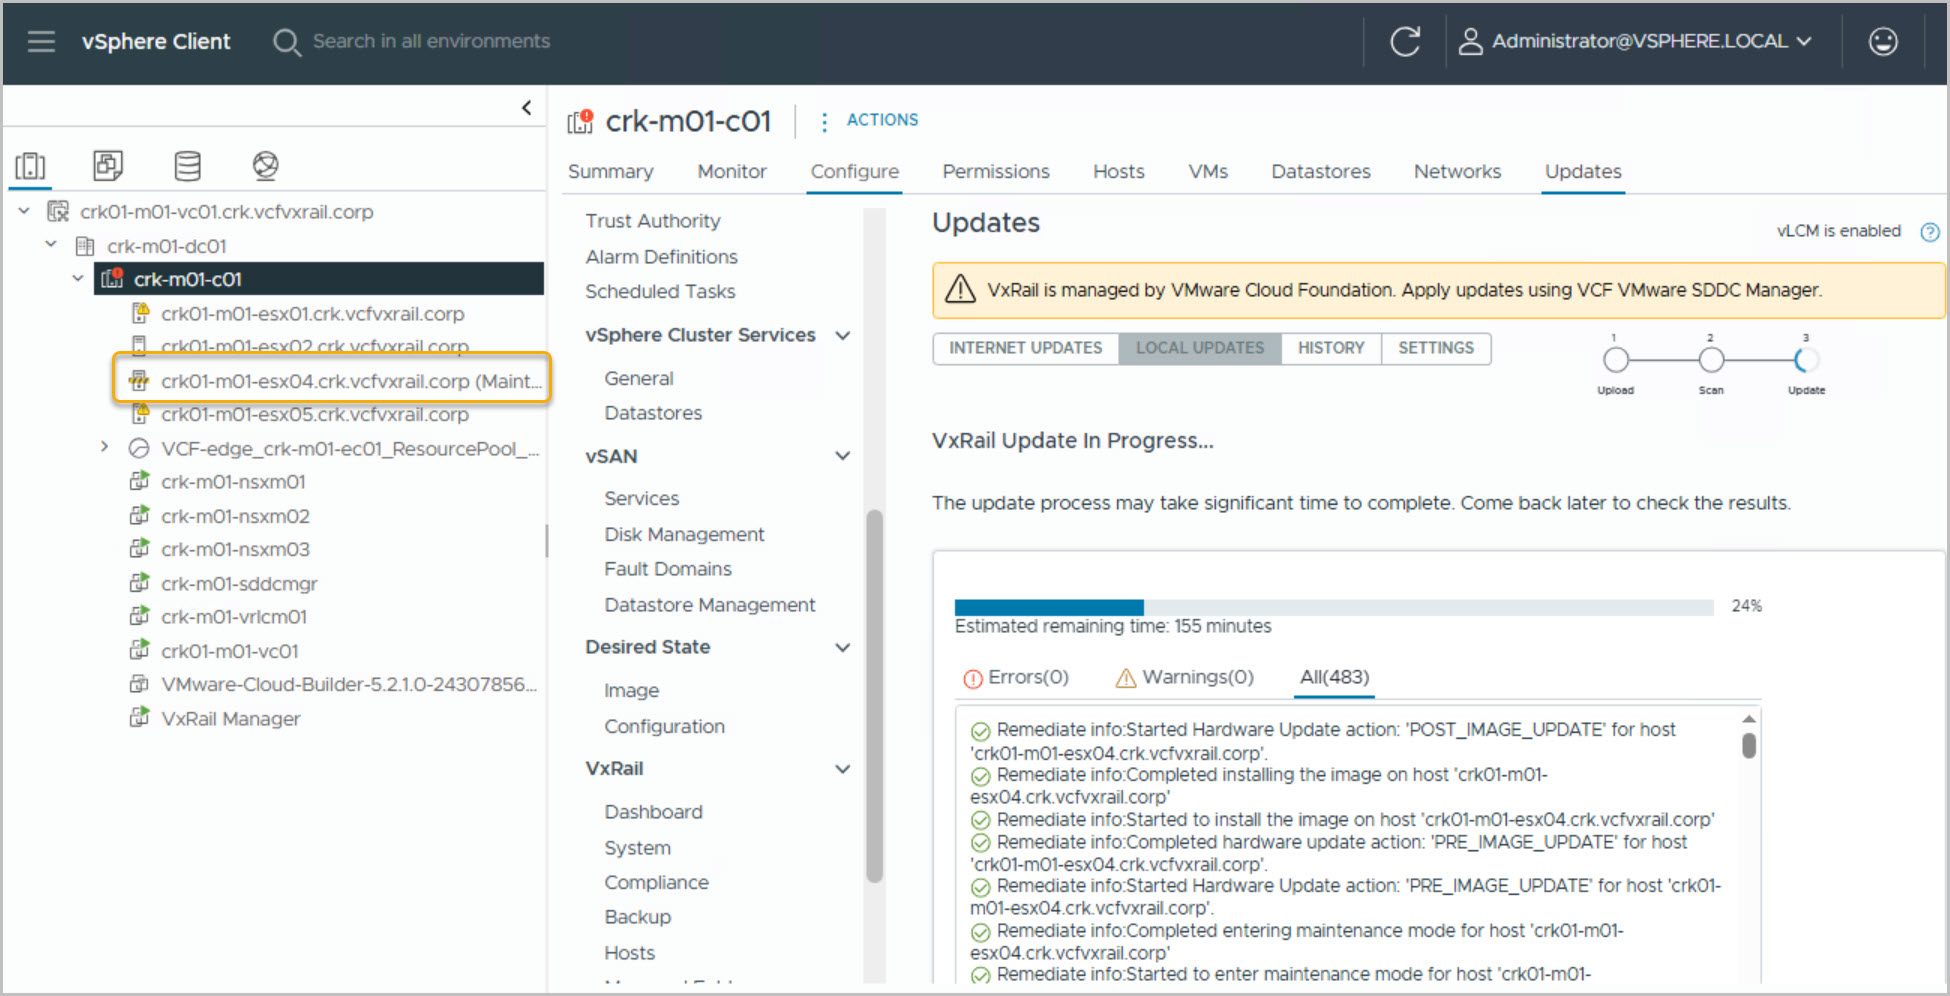Open the Datastores tab
1950x996 pixels.
1320,172
